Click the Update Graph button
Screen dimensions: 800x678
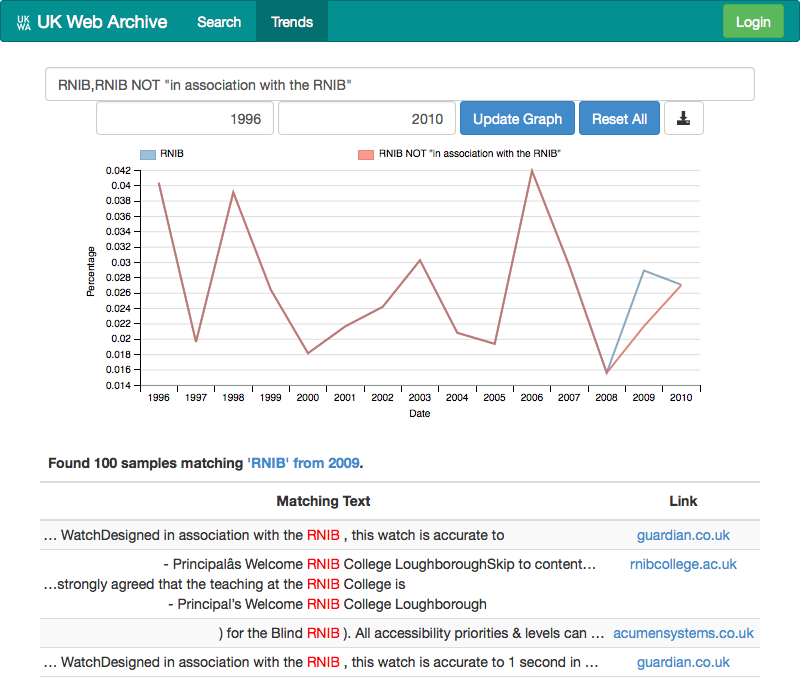(x=517, y=118)
